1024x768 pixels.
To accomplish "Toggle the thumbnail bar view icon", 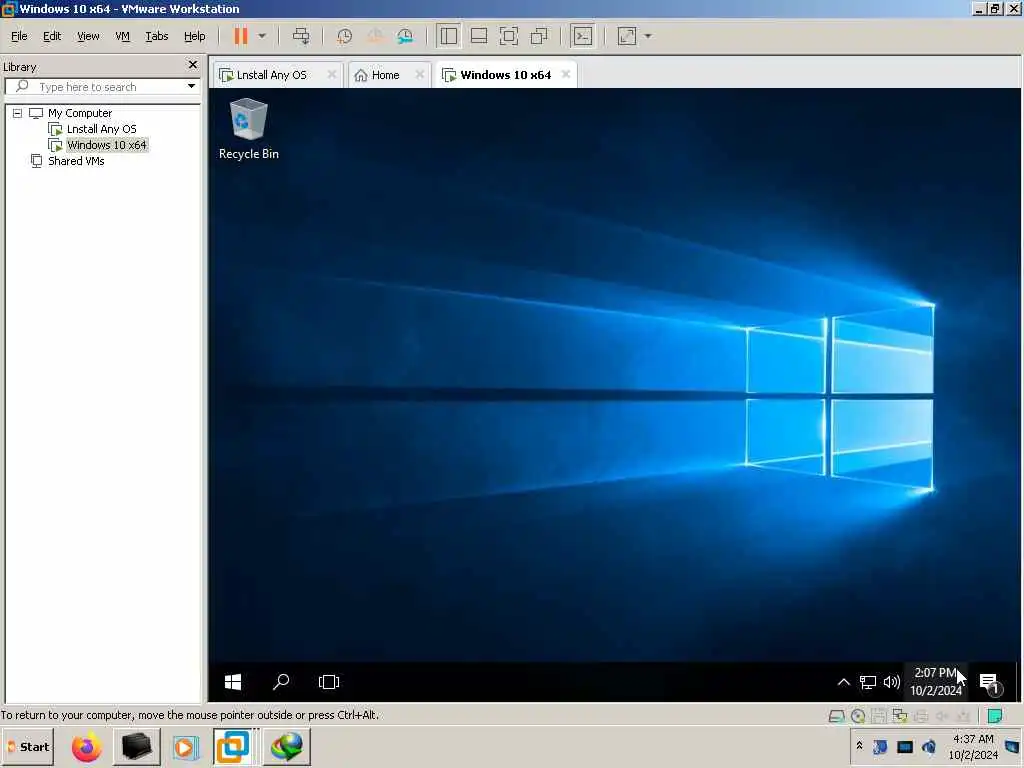I will click(479, 36).
